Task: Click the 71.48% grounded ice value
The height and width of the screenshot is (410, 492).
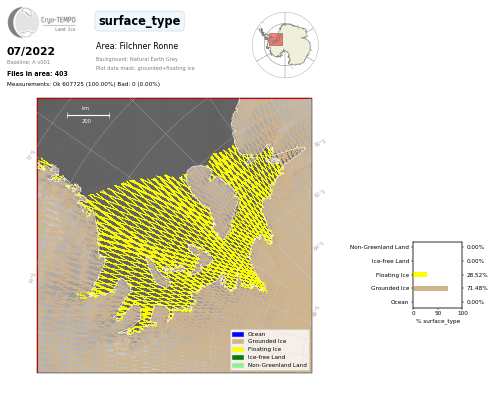Action: click(x=477, y=288)
